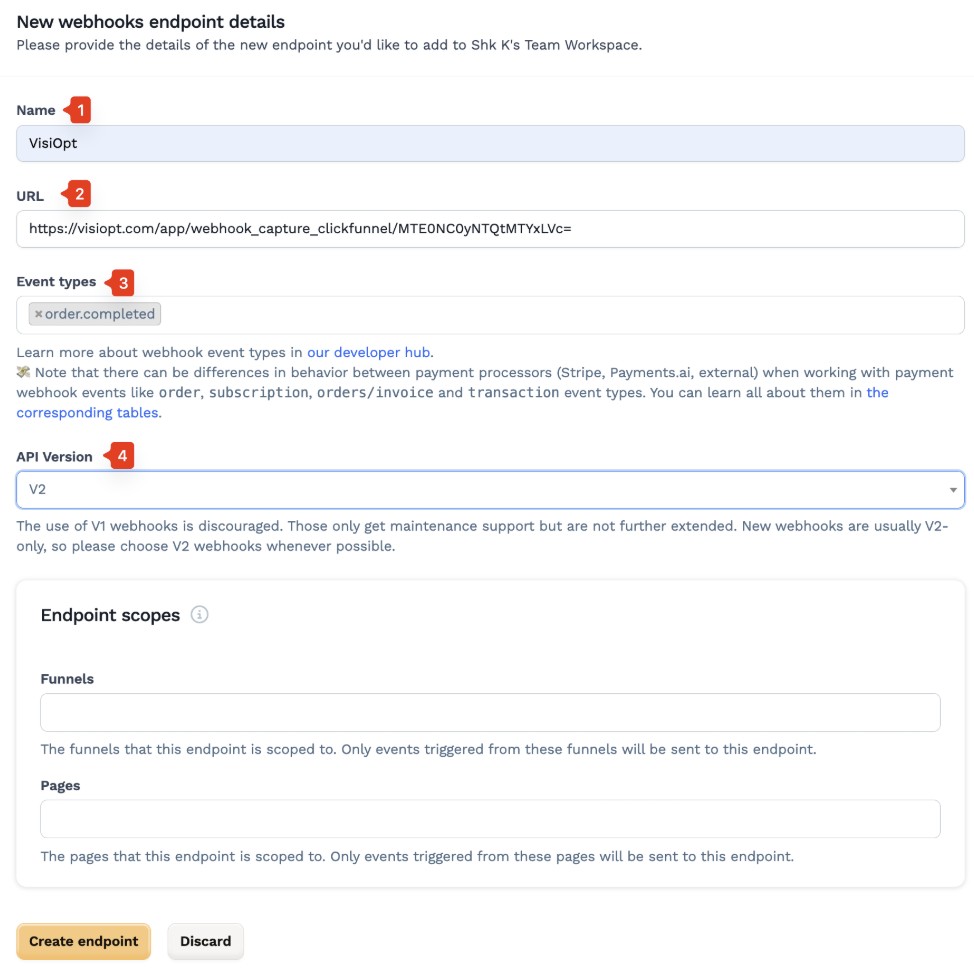Click the money emoji beside the Note text

(24, 372)
